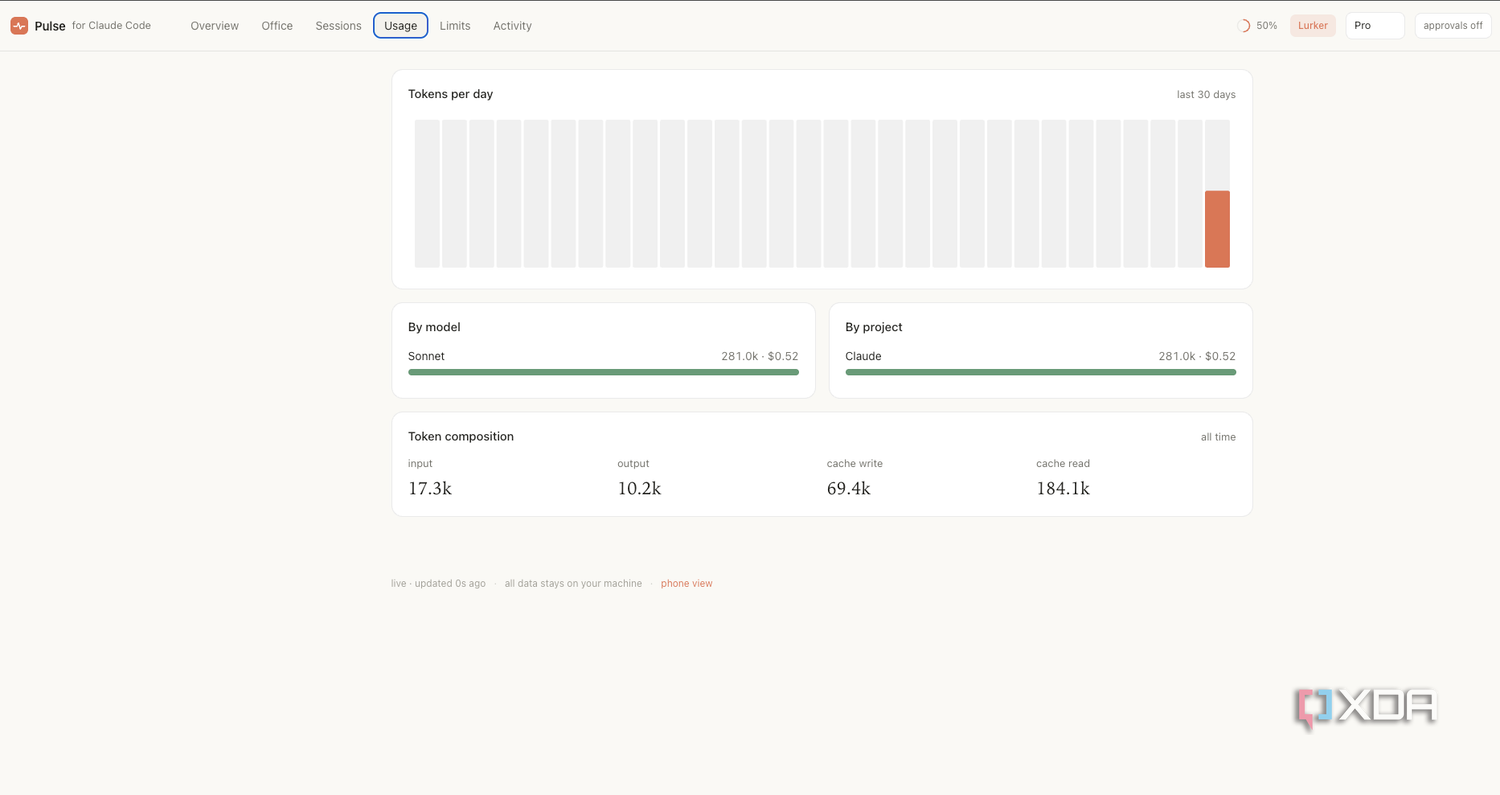Click the Claude project green usage bar
The height and width of the screenshot is (795, 1500).
pos(1040,372)
